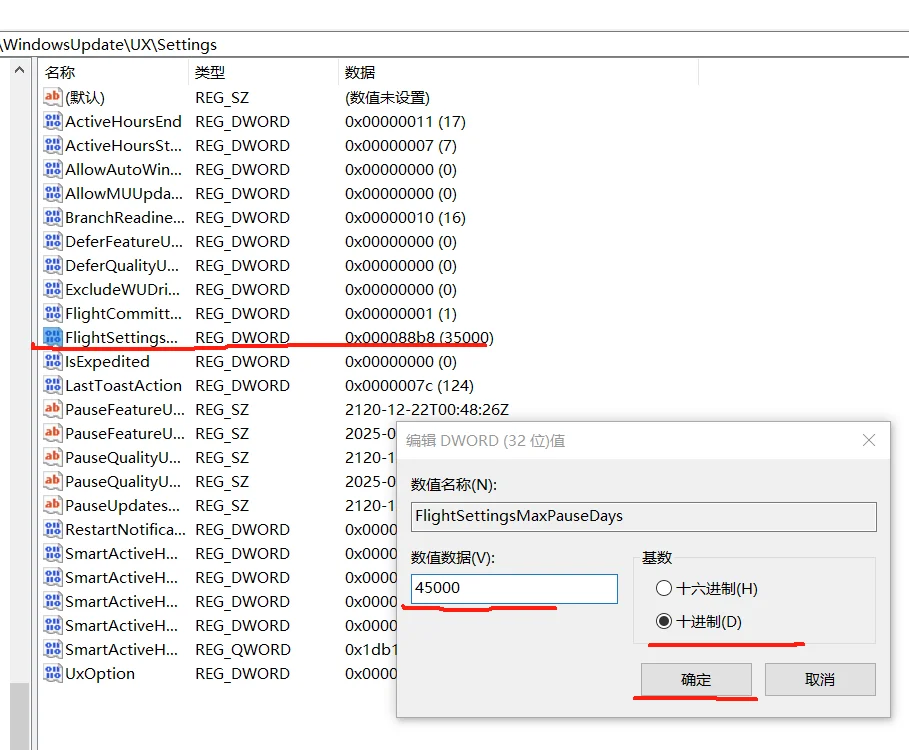Image resolution: width=909 pixels, height=750 pixels.
Task: Click data 0x00000011 (17)
Action: [x=405, y=122]
